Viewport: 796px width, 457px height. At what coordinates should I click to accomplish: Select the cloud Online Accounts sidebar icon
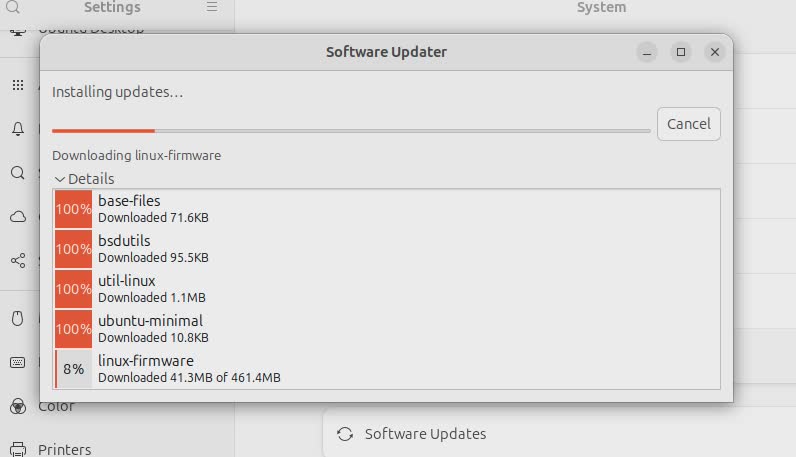(18, 216)
